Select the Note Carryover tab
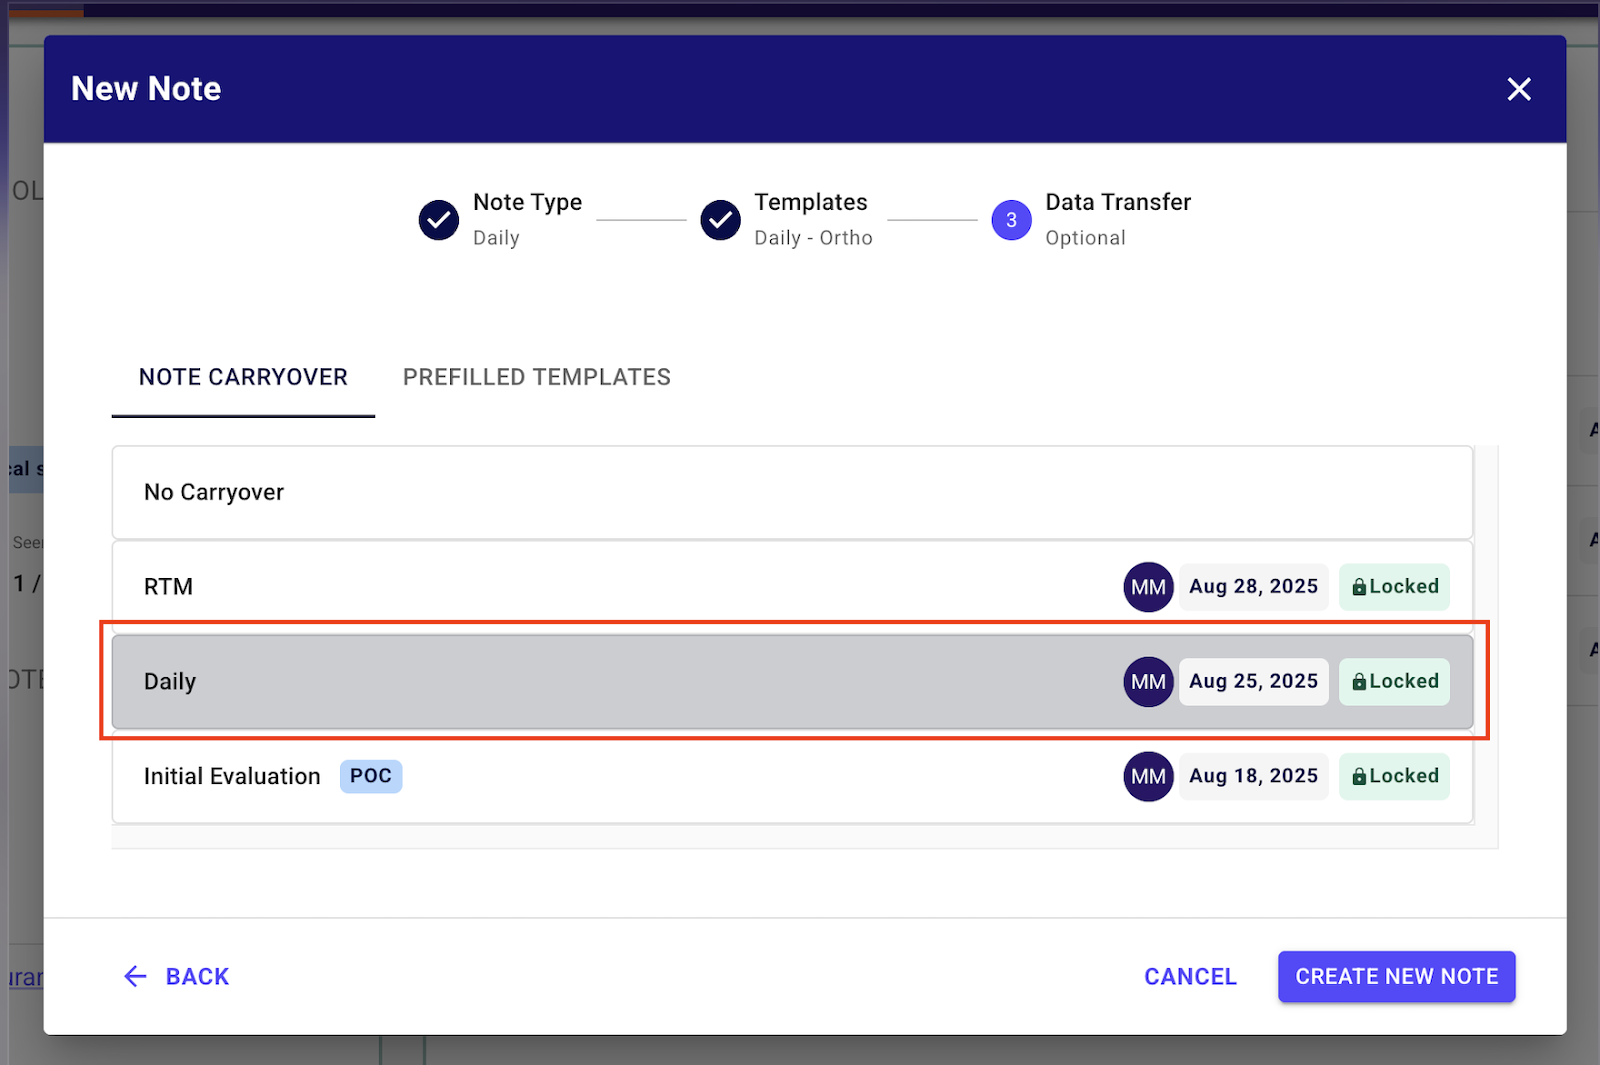This screenshot has width=1600, height=1065. tap(243, 377)
